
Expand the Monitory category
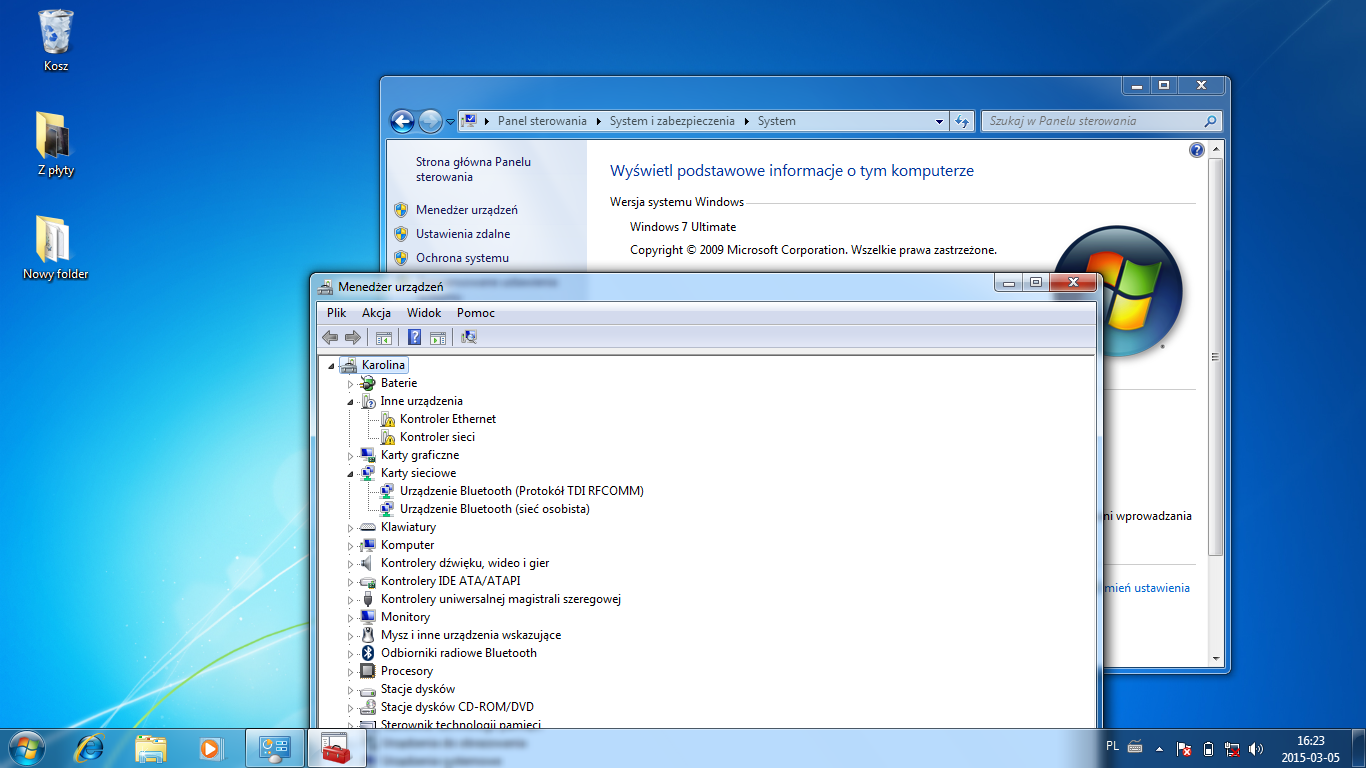[351, 617]
